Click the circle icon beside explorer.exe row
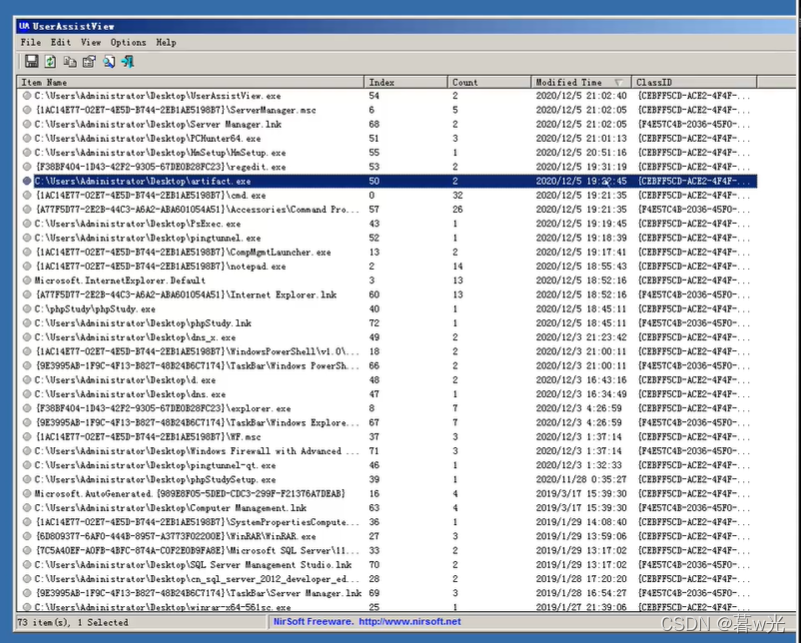801x643 pixels. [x=27, y=409]
